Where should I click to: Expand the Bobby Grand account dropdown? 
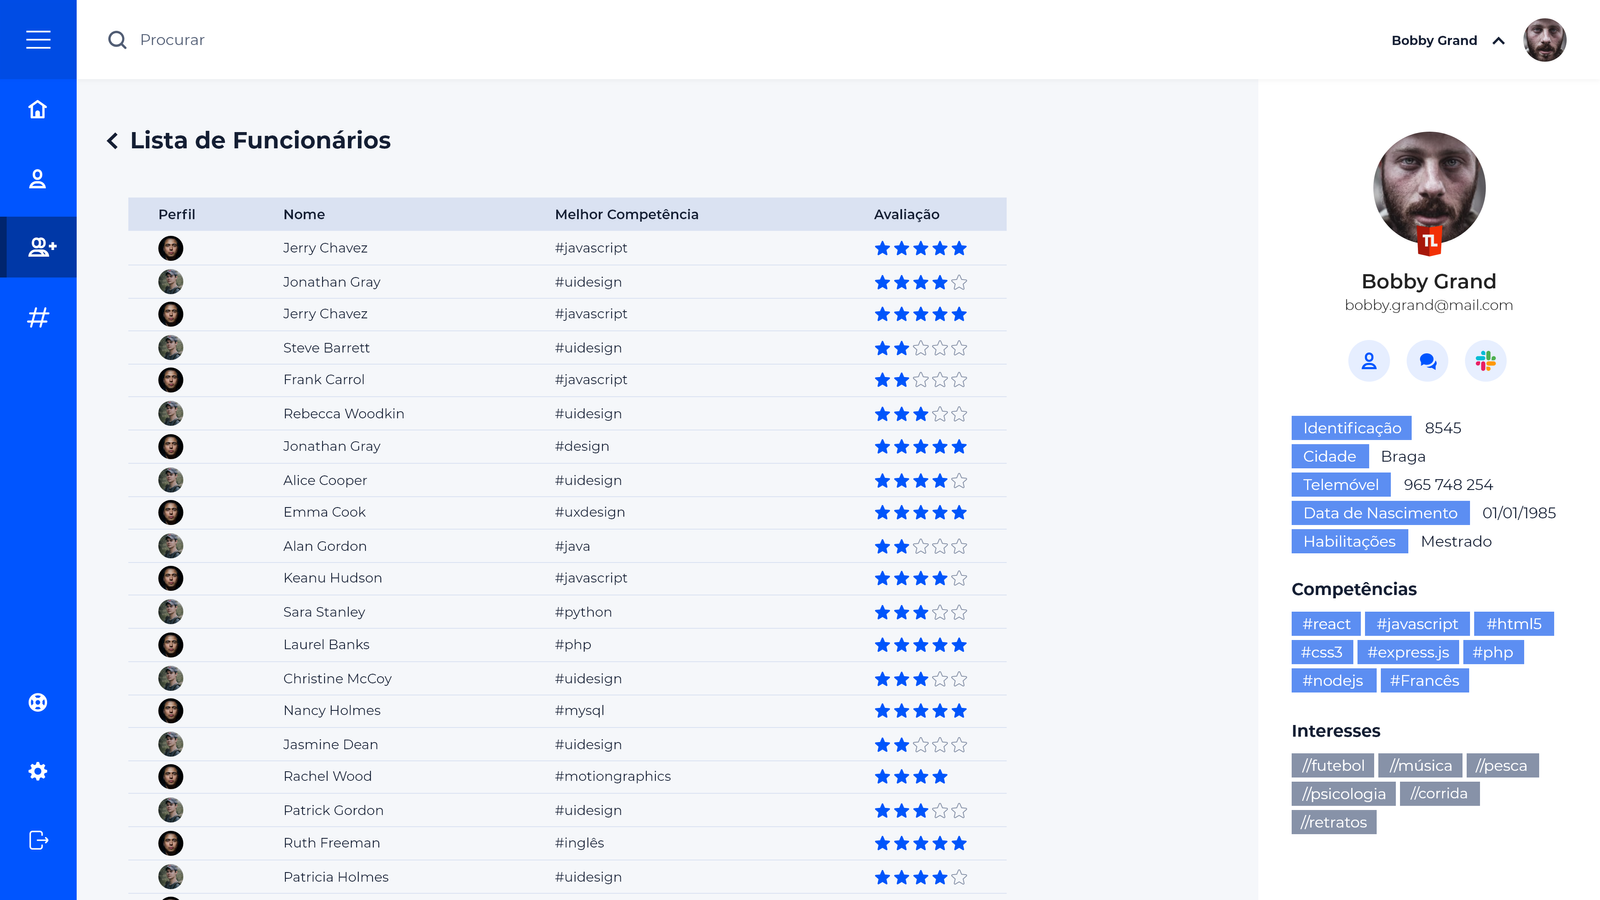pos(1498,41)
